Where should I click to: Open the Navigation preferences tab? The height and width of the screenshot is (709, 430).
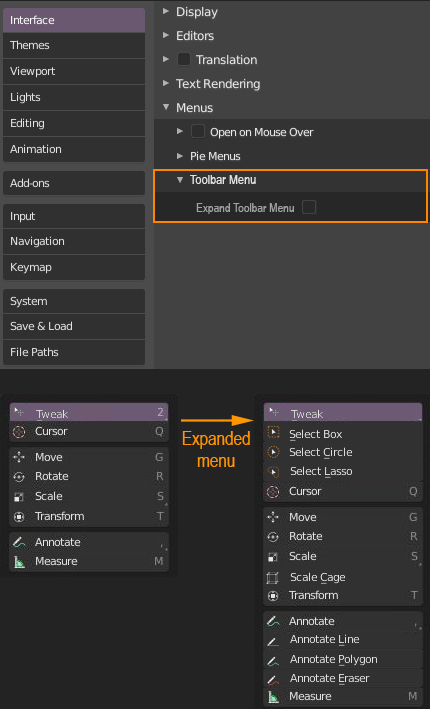[x=74, y=241]
